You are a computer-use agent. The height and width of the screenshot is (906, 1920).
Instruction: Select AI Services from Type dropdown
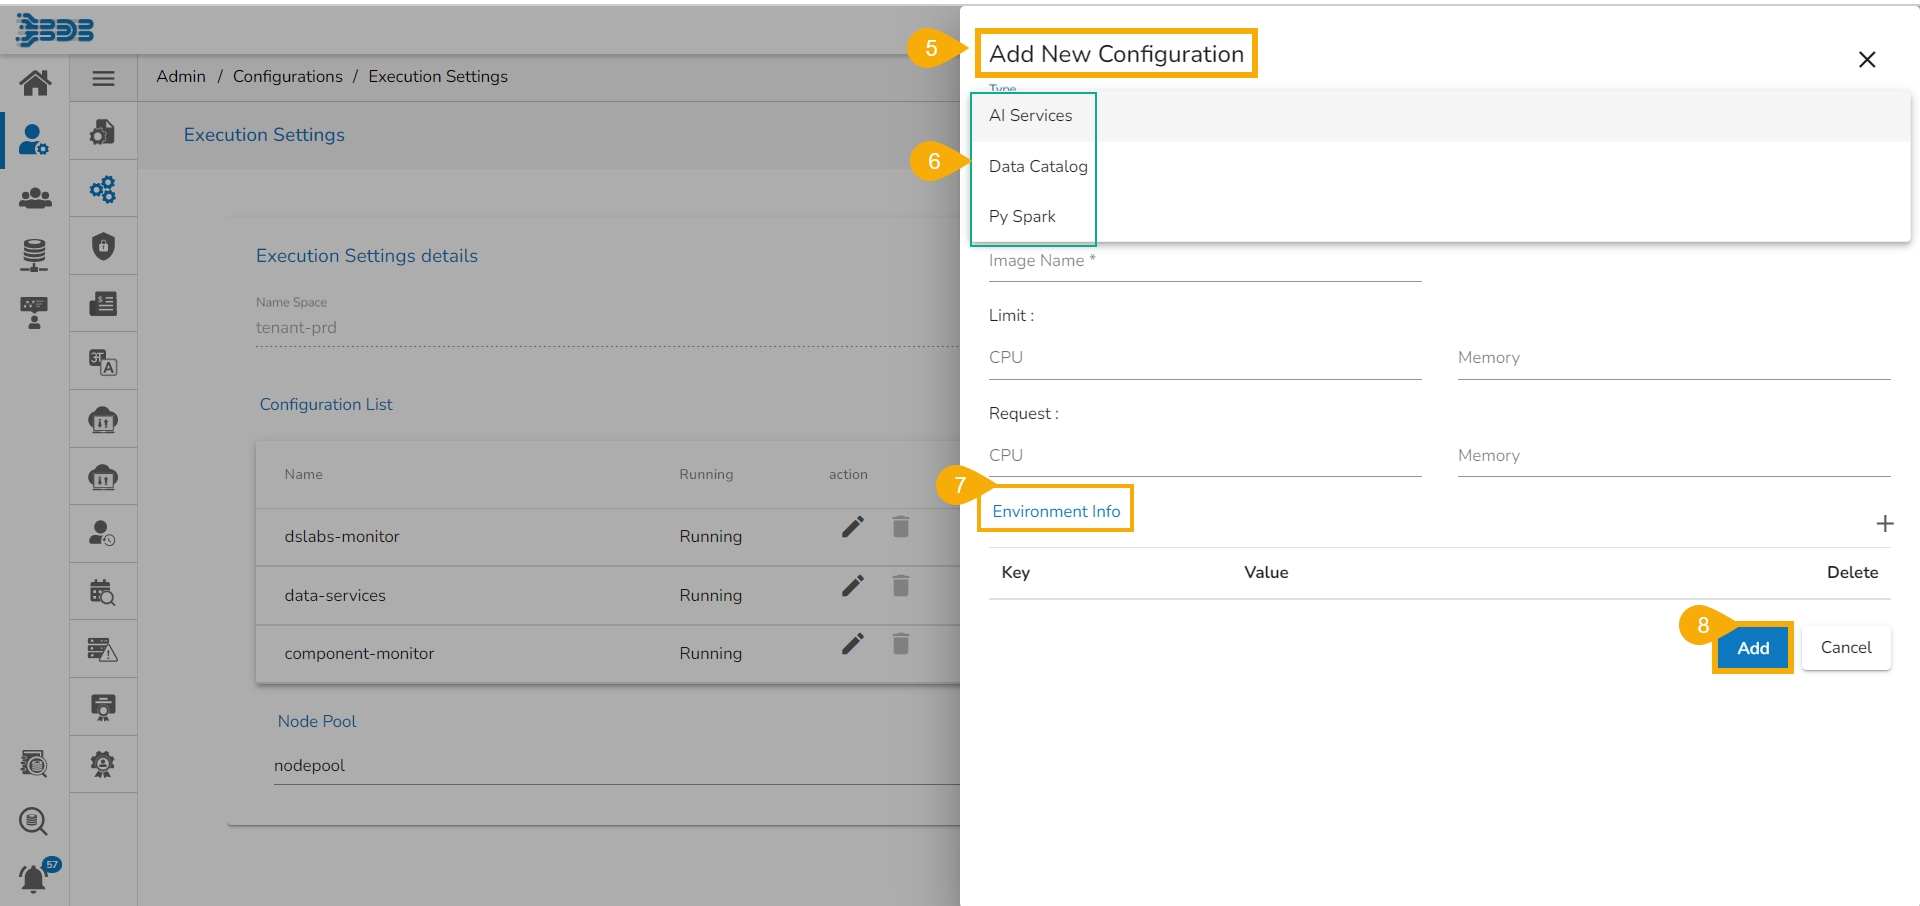click(x=1440, y=116)
